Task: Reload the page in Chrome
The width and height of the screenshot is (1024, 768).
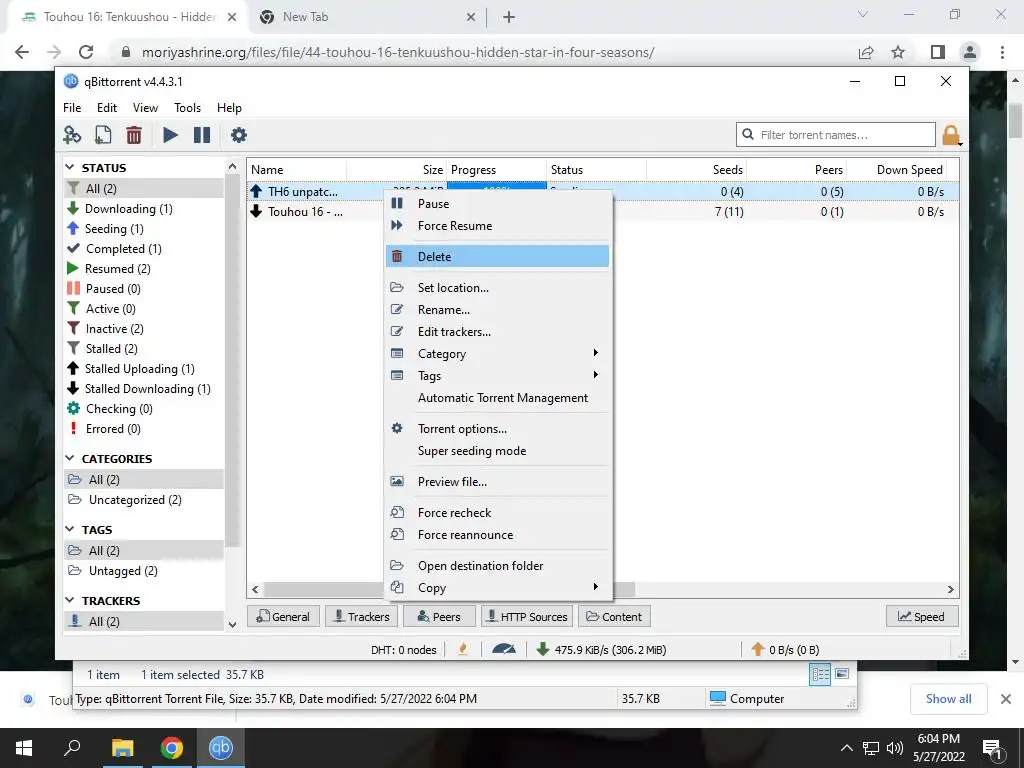Action: click(86, 52)
